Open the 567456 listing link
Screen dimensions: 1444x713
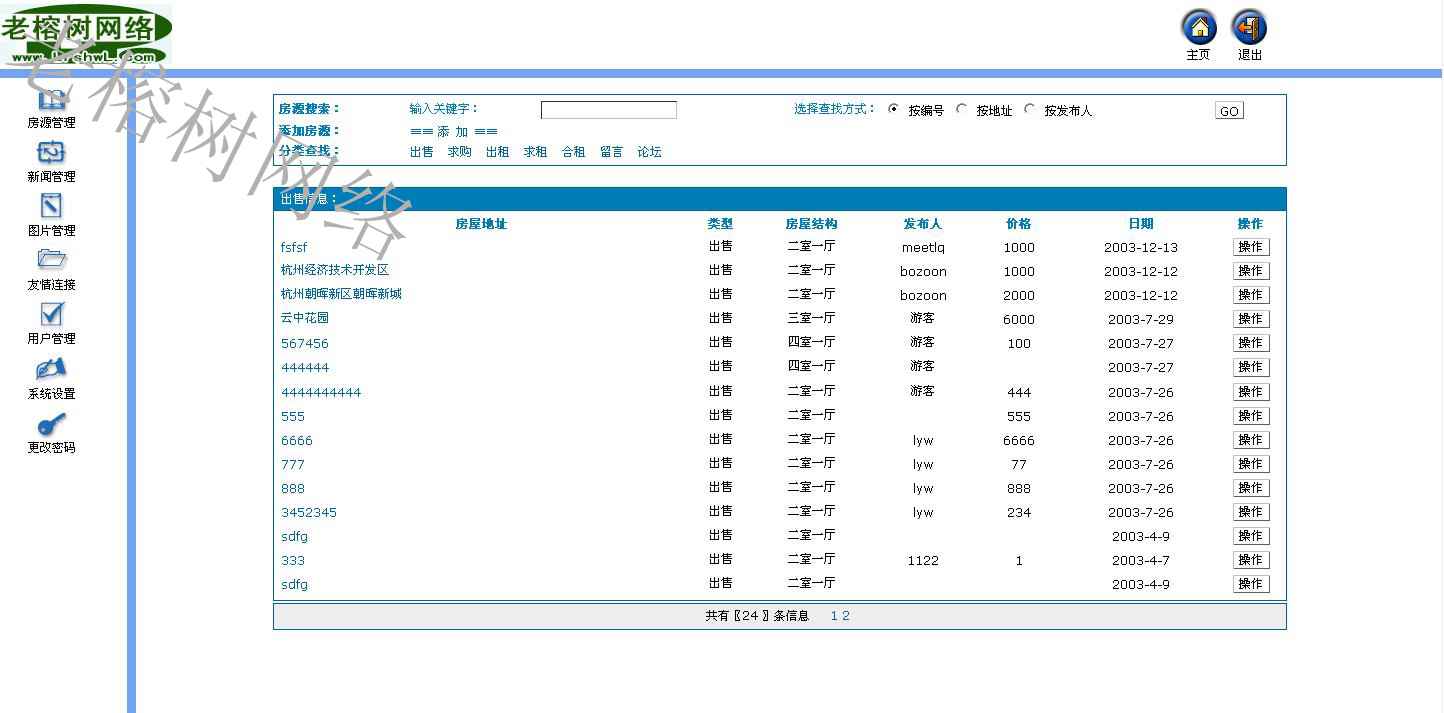pyautogui.click(x=305, y=343)
